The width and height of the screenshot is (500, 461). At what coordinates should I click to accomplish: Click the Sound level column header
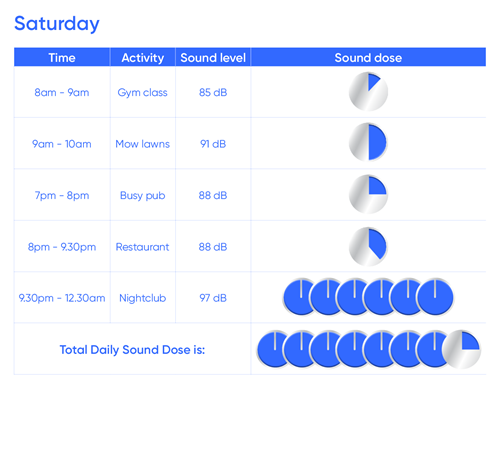click(213, 57)
